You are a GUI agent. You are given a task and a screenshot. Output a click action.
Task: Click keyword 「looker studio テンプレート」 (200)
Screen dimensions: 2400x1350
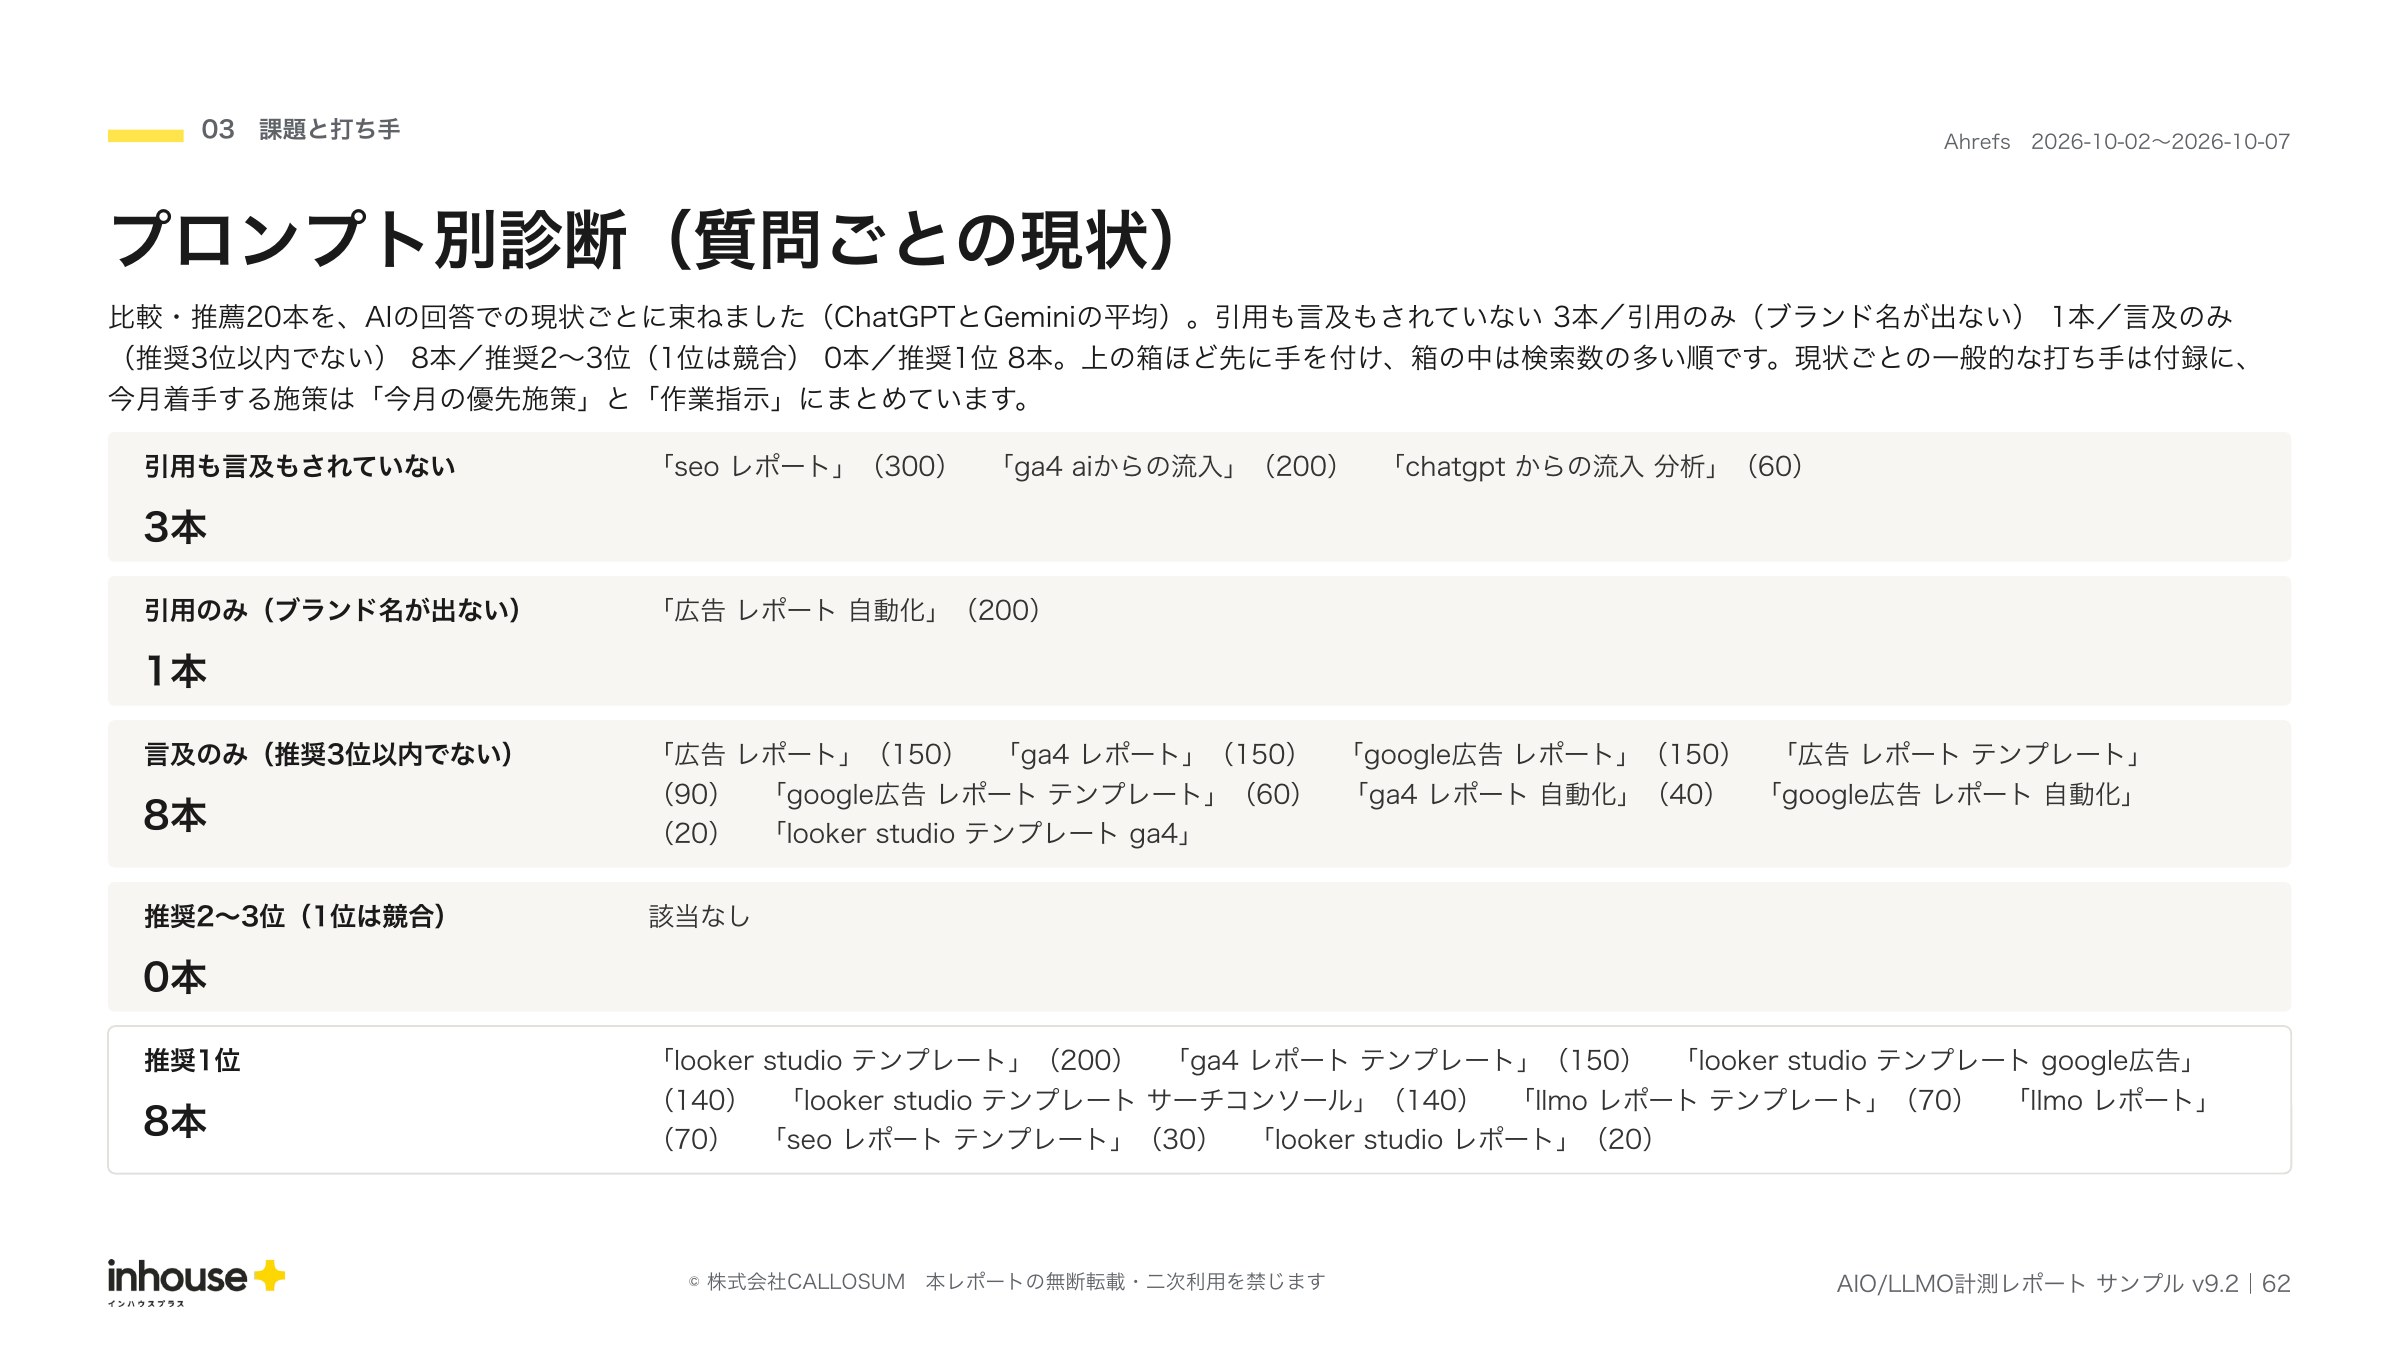click(891, 1060)
